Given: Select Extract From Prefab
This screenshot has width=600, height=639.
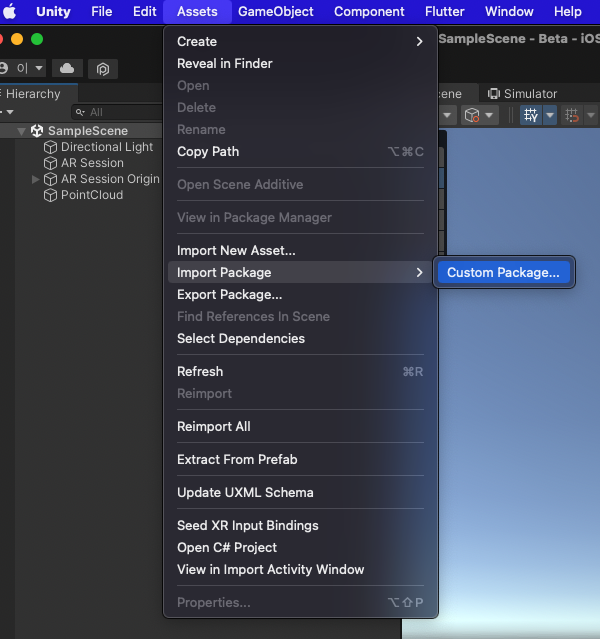Looking at the screenshot, I should tap(300, 459).
